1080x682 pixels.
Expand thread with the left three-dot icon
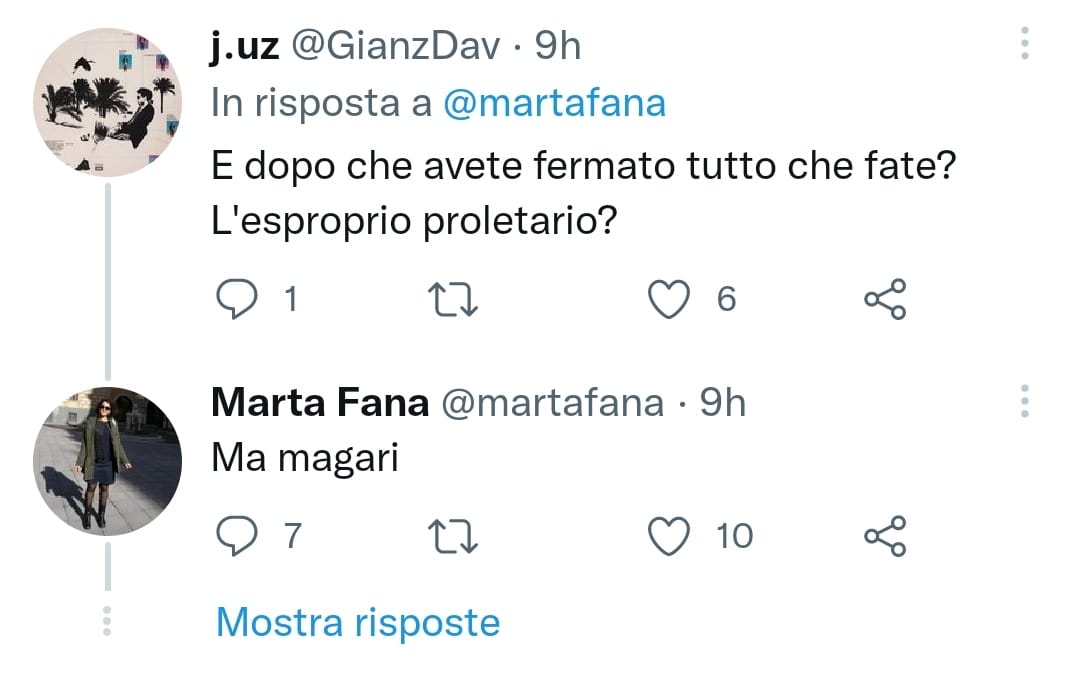pyautogui.click(x=107, y=620)
